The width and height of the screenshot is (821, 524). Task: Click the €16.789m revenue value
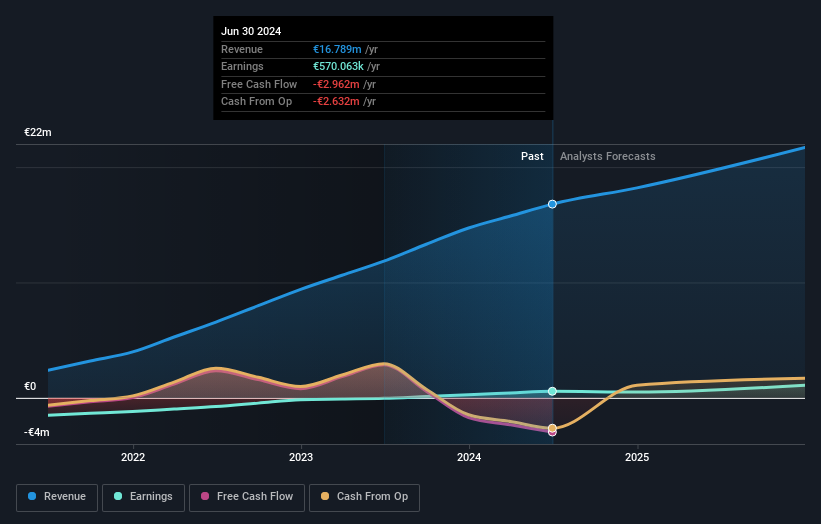pos(337,49)
